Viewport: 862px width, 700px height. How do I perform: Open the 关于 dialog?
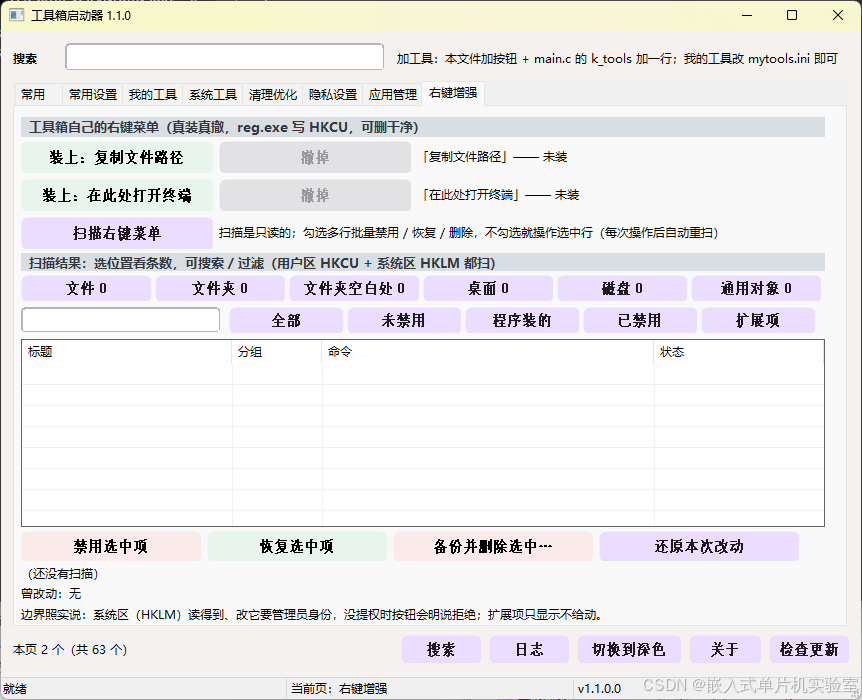coord(725,649)
